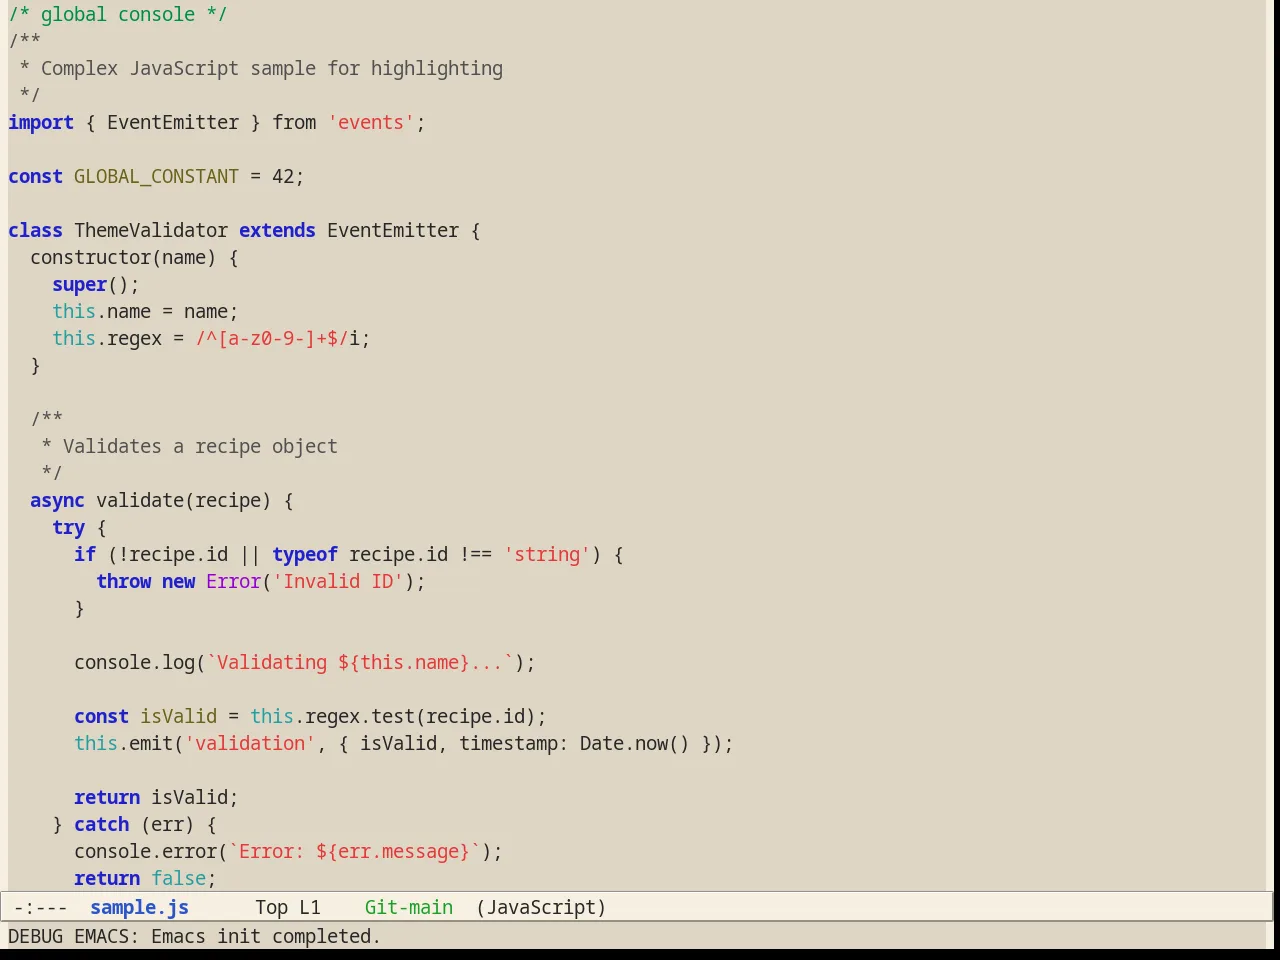Click the -:--- buffer status indicator
1280x960 pixels.
click(41, 907)
